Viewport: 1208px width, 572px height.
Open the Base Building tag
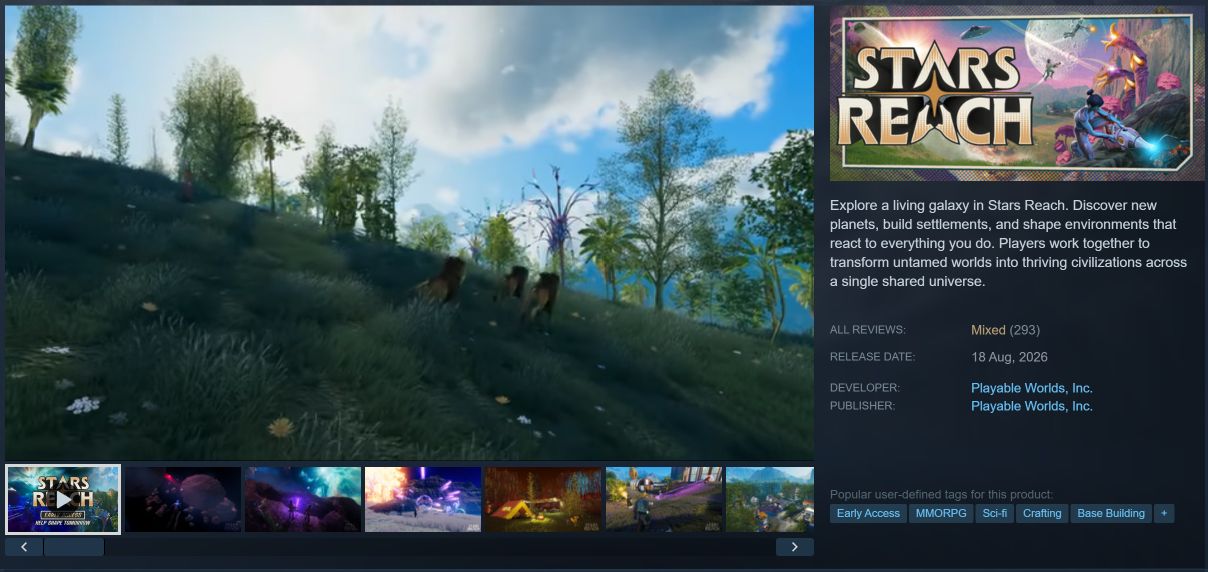pyautogui.click(x=1111, y=513)
